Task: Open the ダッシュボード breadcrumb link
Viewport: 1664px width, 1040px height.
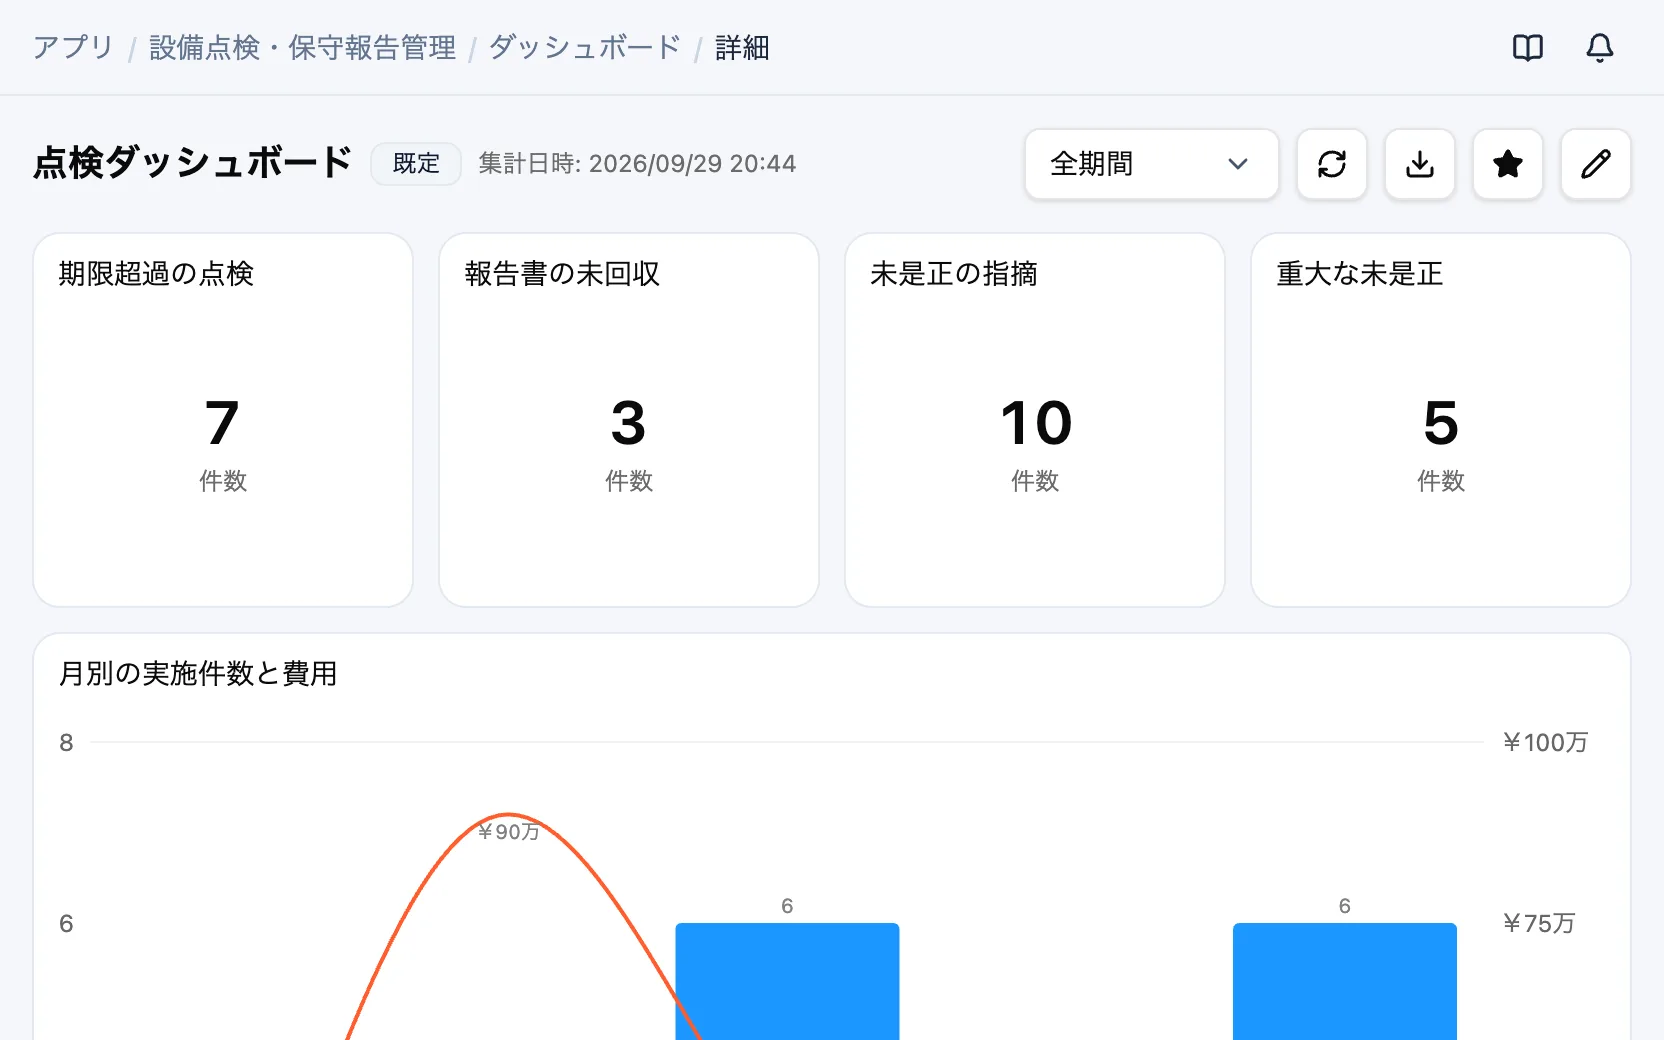Action: pos(585,48)
